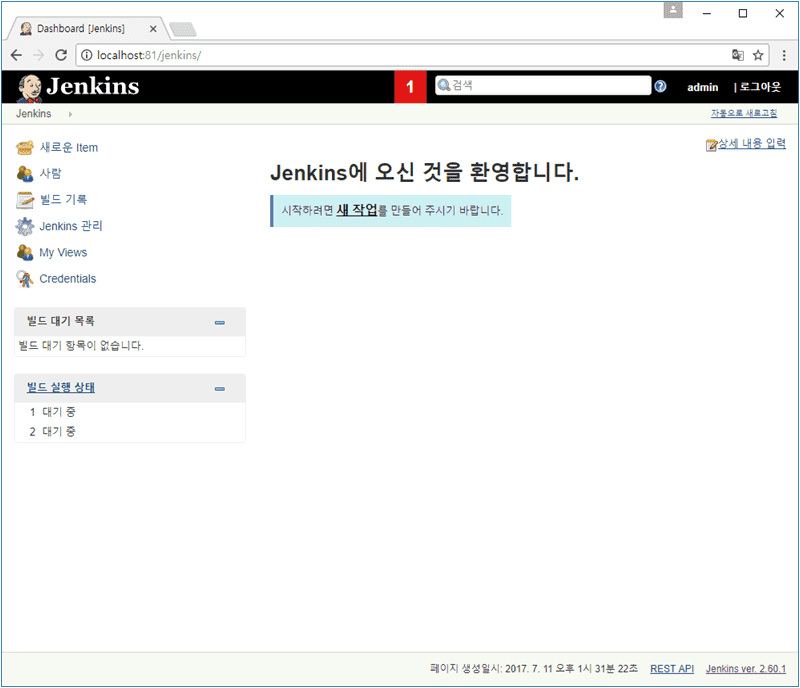Open the Chrome three-dot menu
This screenshot has width=800, height=688.
click(x=784, y=55)
